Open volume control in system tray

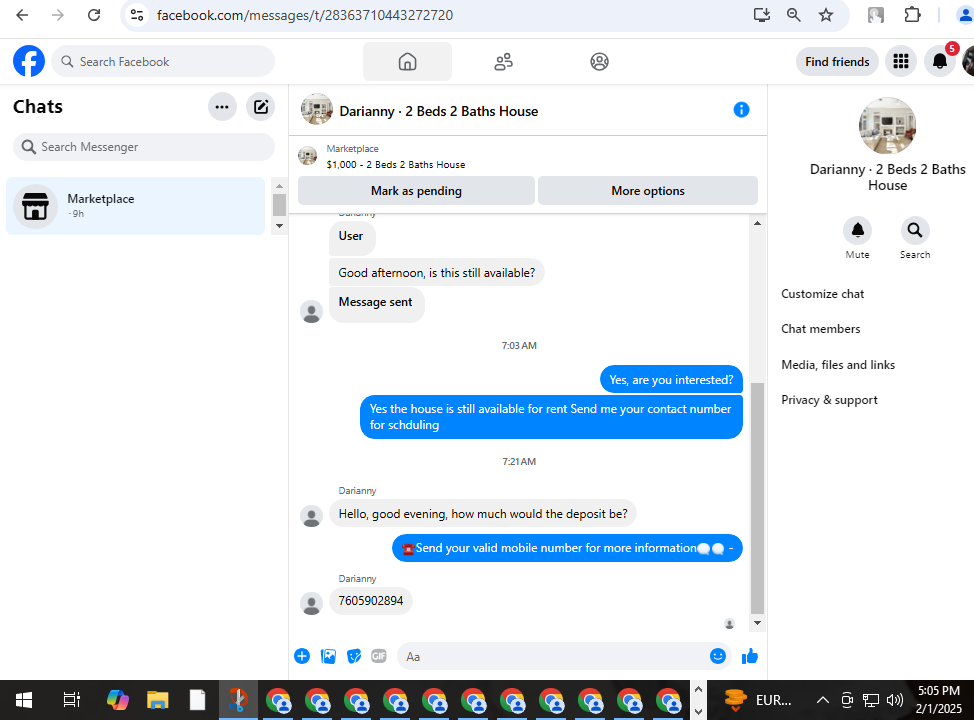[894, 701]
